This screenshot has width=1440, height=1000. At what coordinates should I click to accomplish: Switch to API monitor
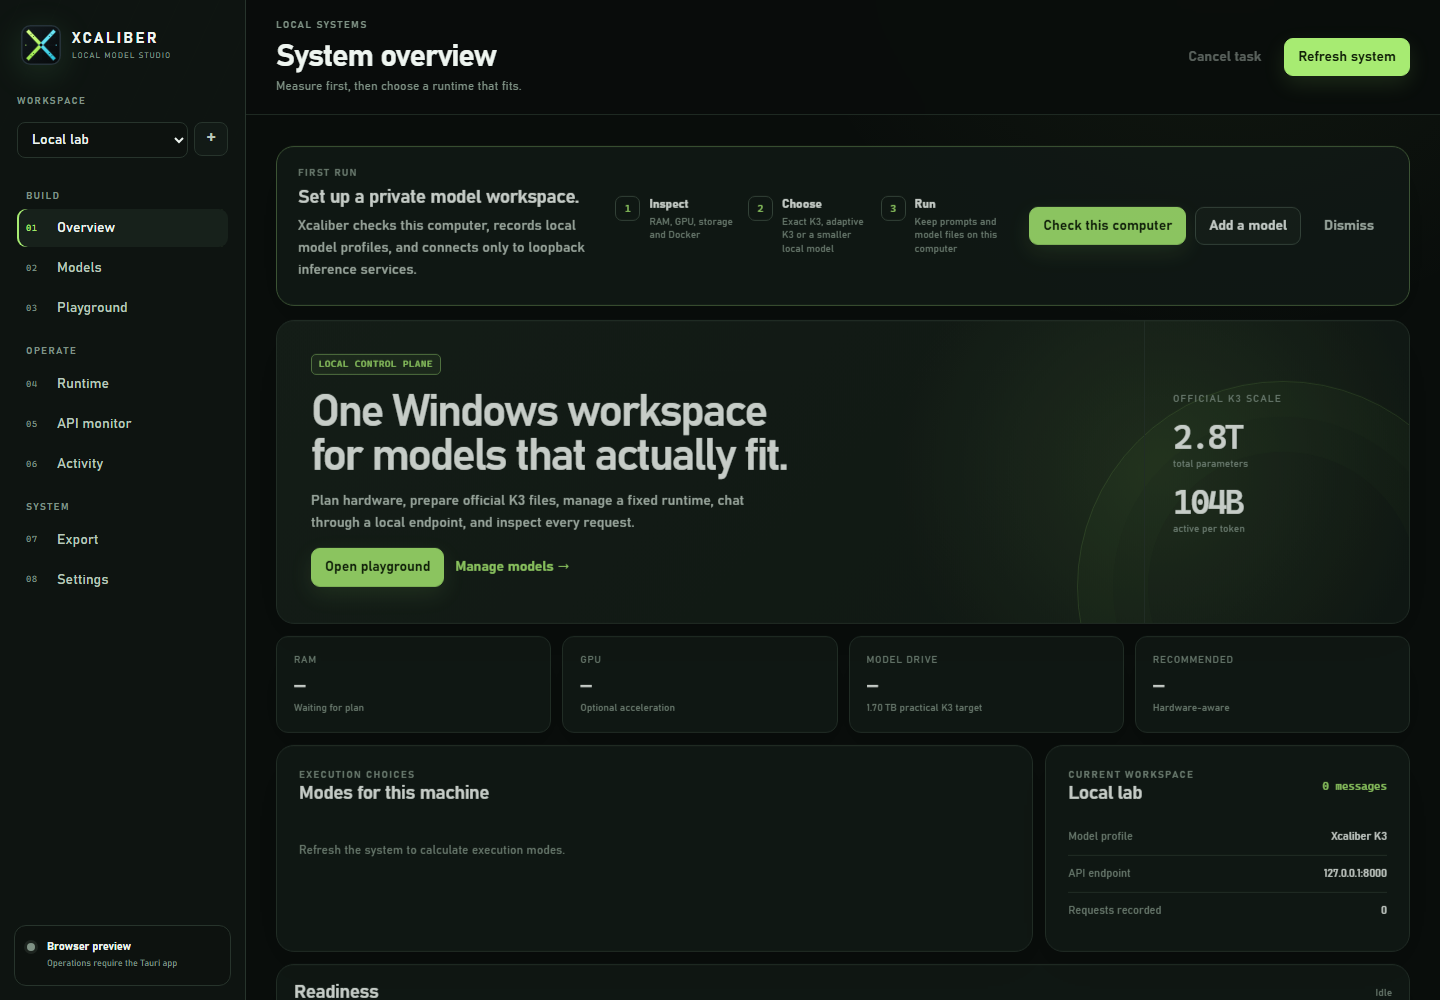coord(122,424)
